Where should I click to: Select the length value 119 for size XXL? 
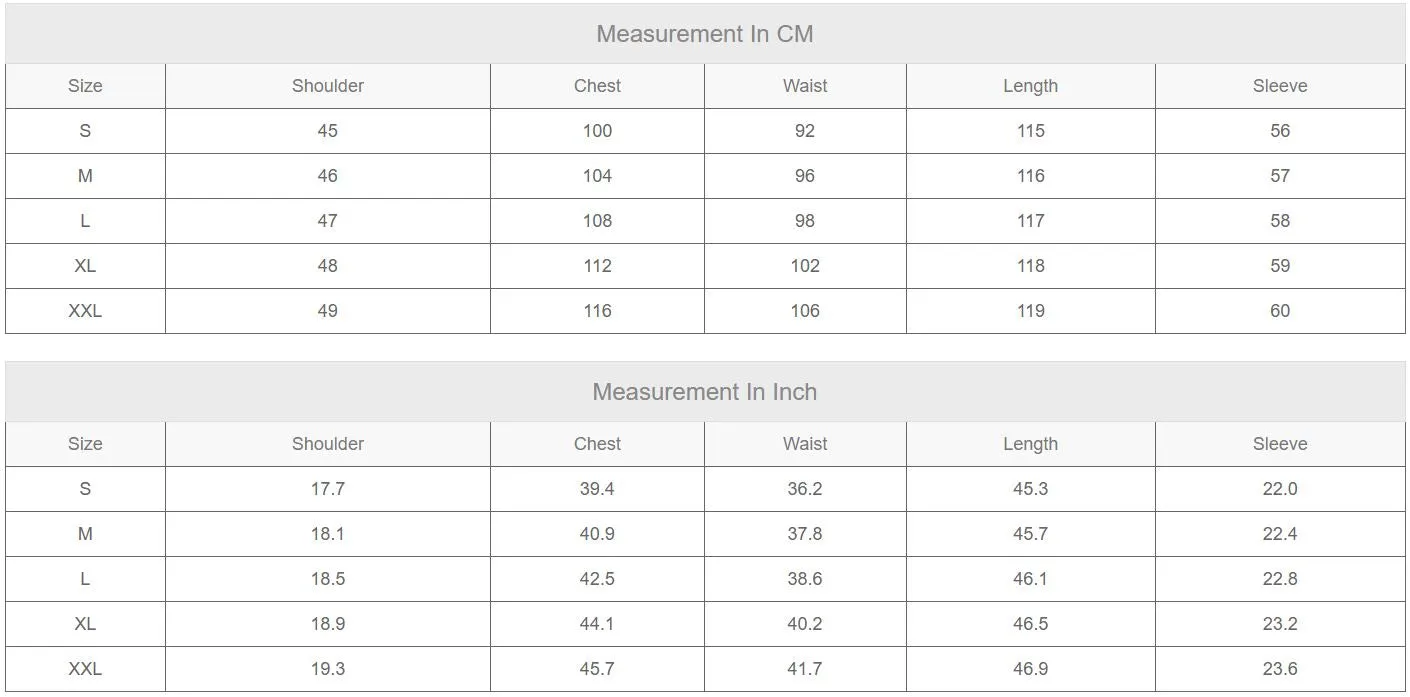(1030, 311)
